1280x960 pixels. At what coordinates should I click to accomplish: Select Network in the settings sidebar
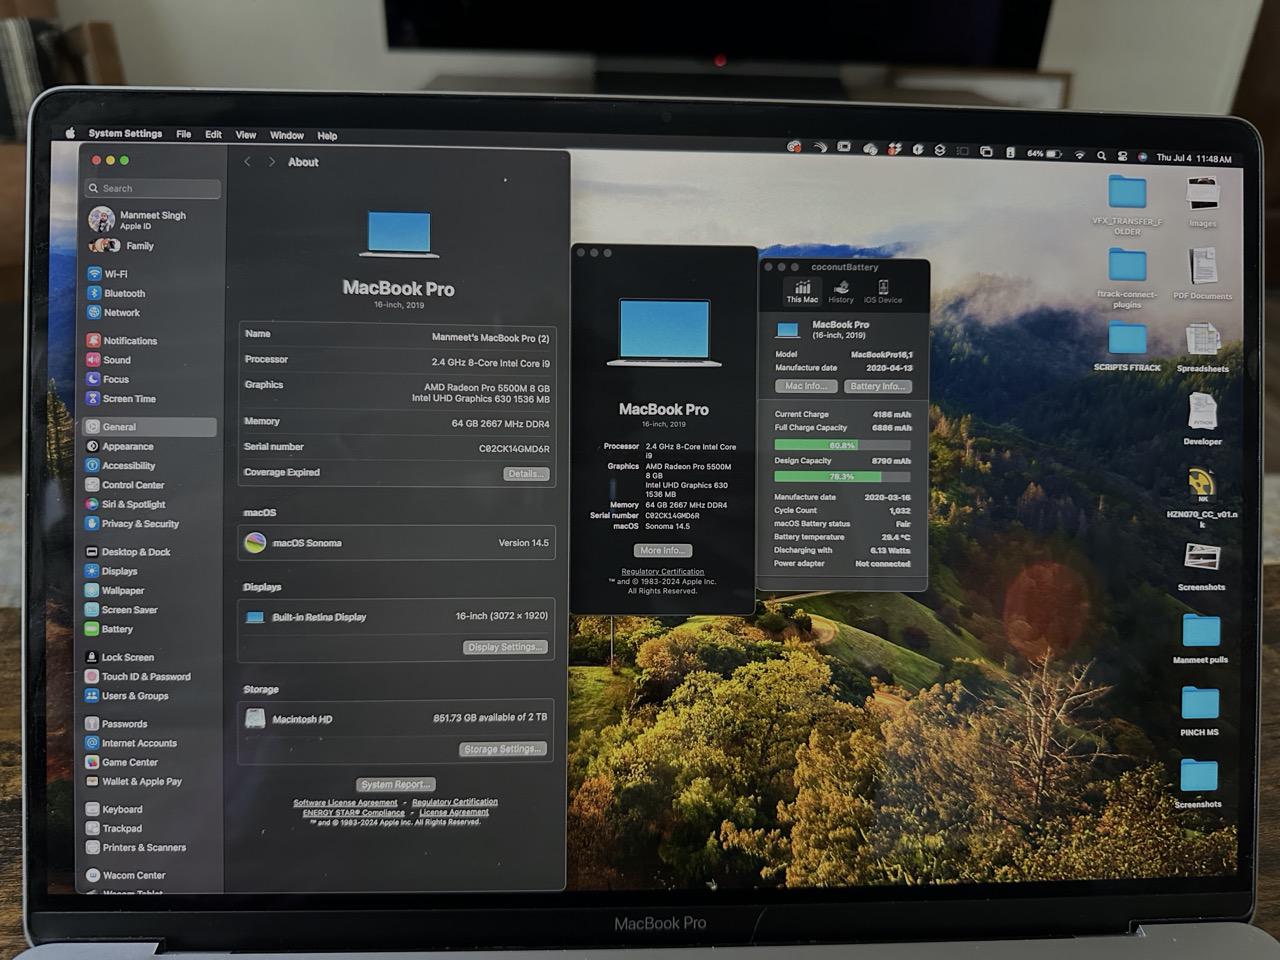coord(113,312)
